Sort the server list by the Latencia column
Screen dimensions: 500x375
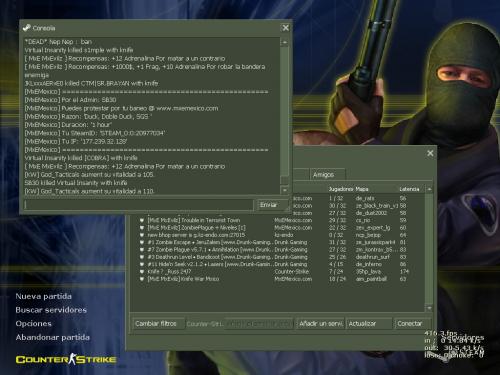(409, 189)
